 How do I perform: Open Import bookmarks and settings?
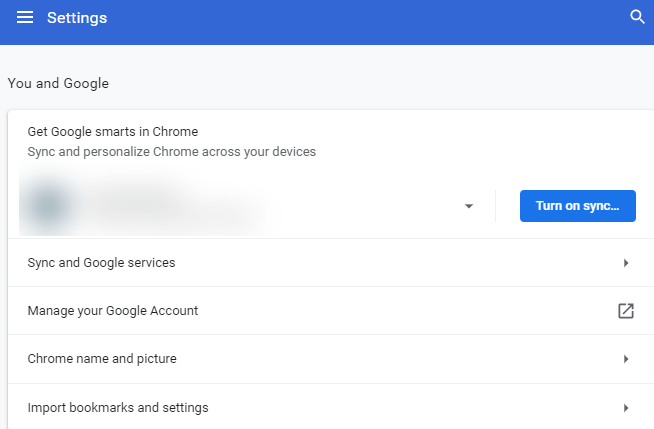[331, 407]
